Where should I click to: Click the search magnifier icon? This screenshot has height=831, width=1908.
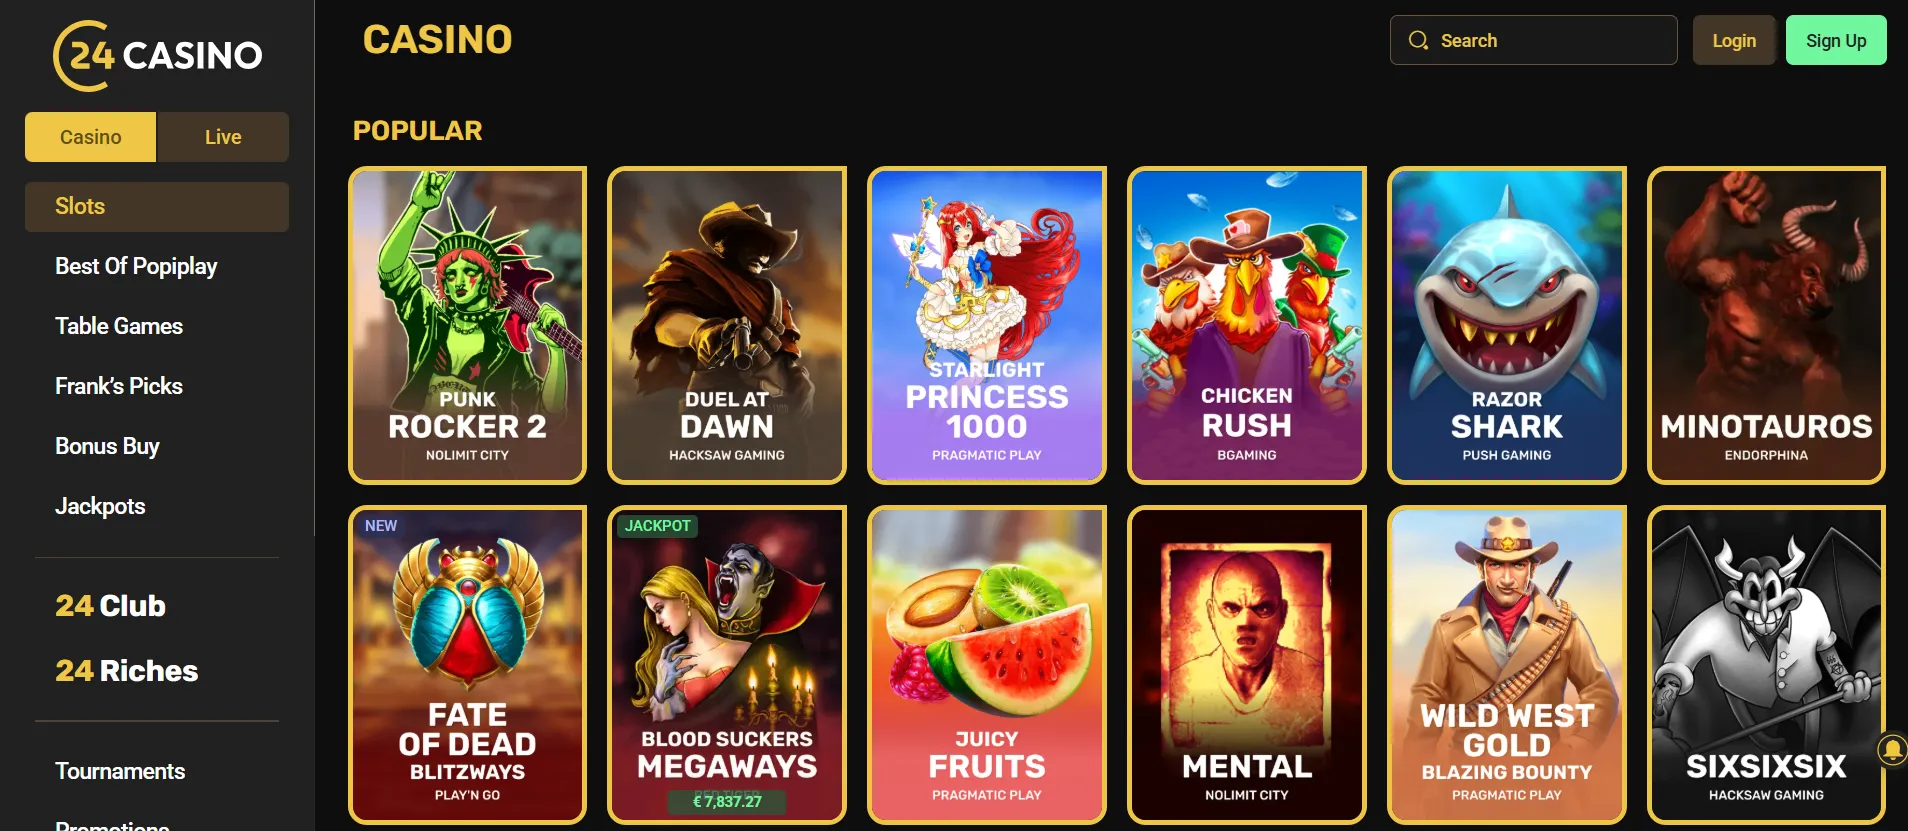point(1418,41)
